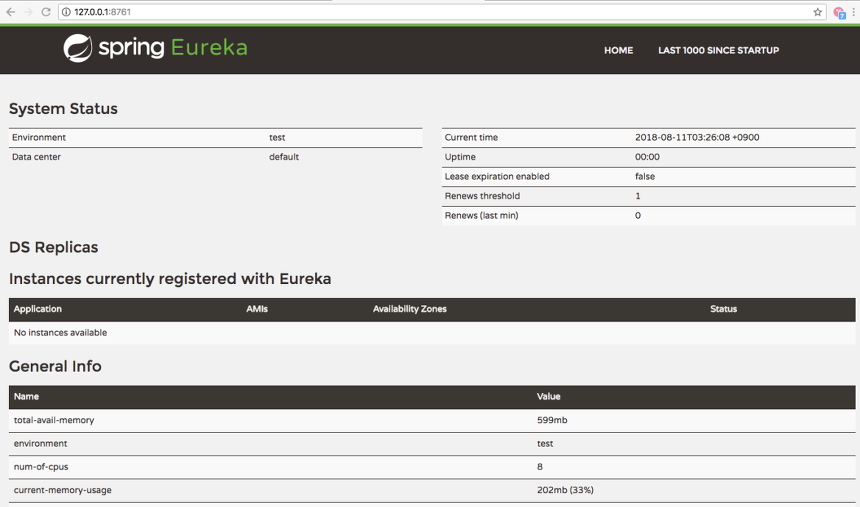Click the Lease expiration enabled label

pos(497,177)
